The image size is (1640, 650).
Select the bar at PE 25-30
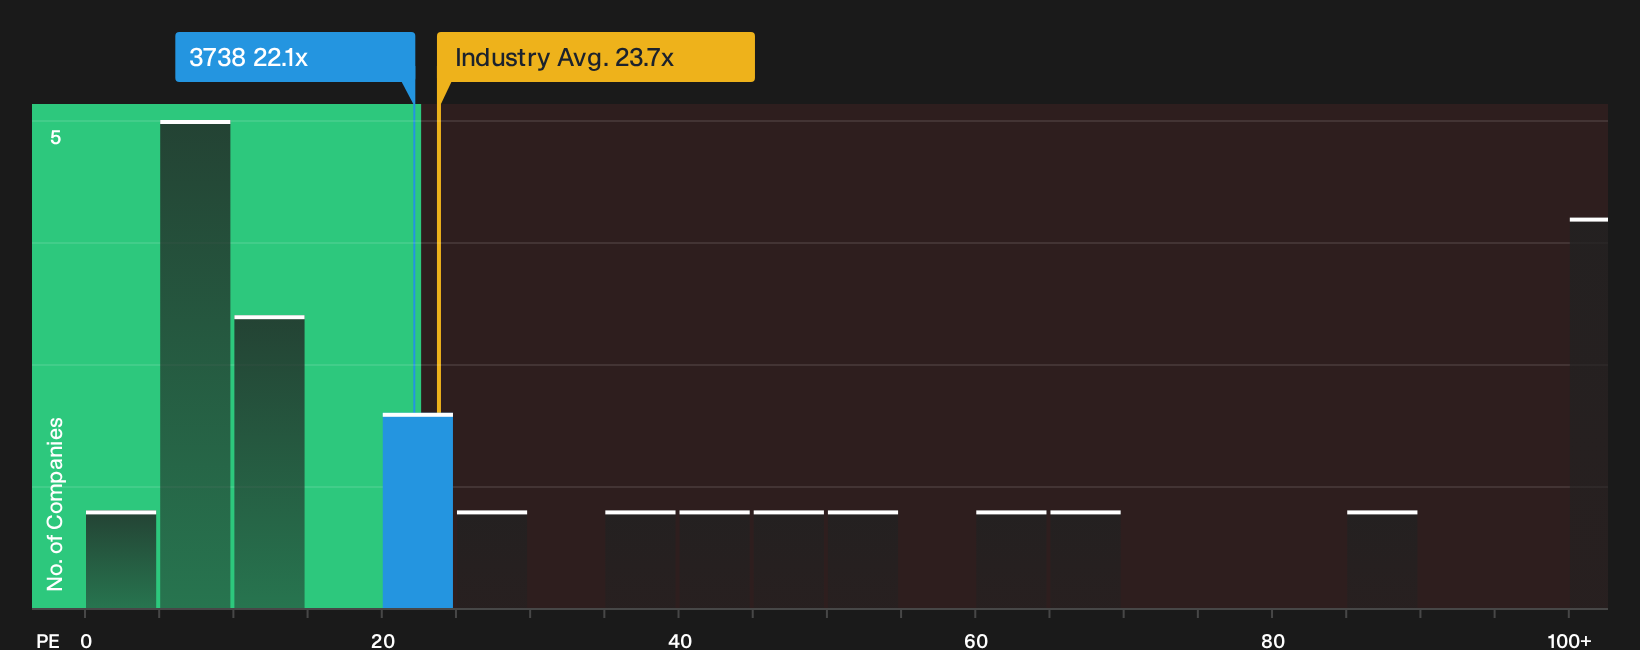[492, 560]
